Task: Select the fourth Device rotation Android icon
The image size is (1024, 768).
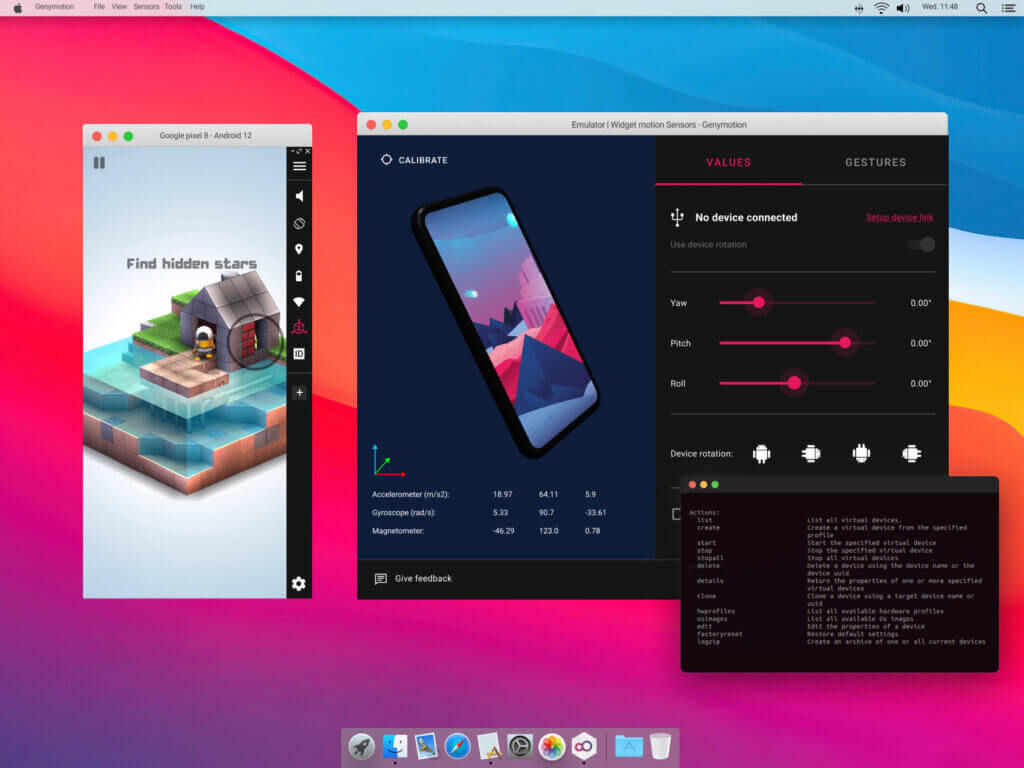Action: (912, 453)
